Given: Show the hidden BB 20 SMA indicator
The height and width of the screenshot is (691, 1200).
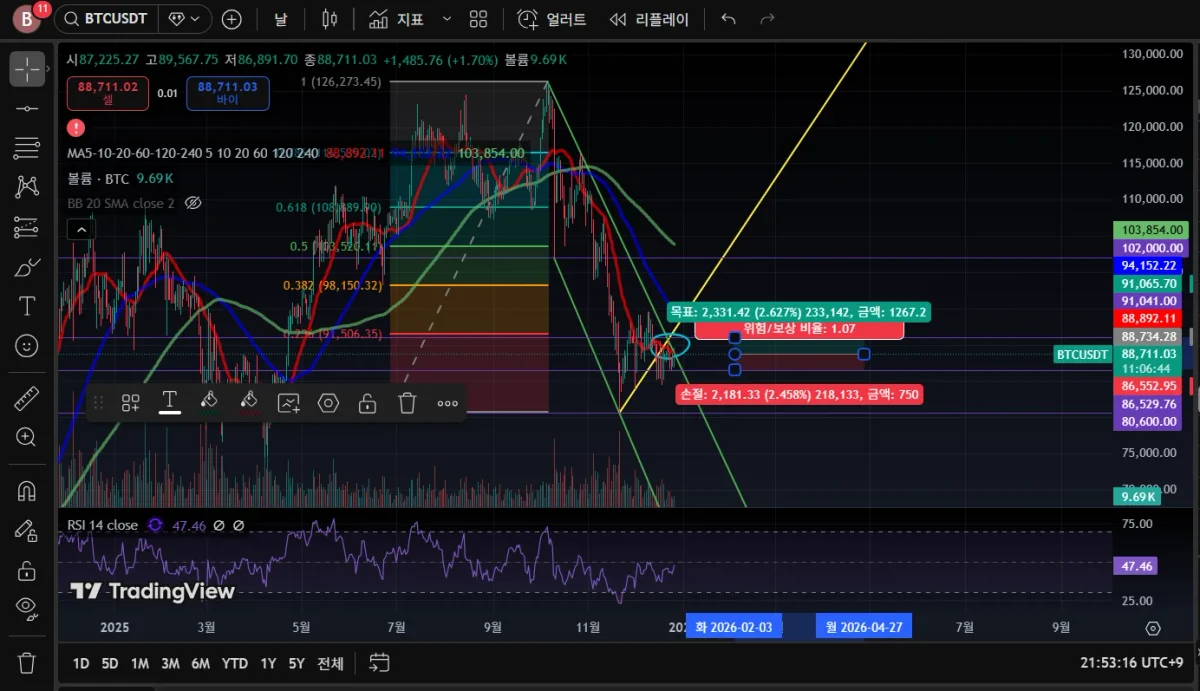Looking at the screenshot, I should click(194, 203).
